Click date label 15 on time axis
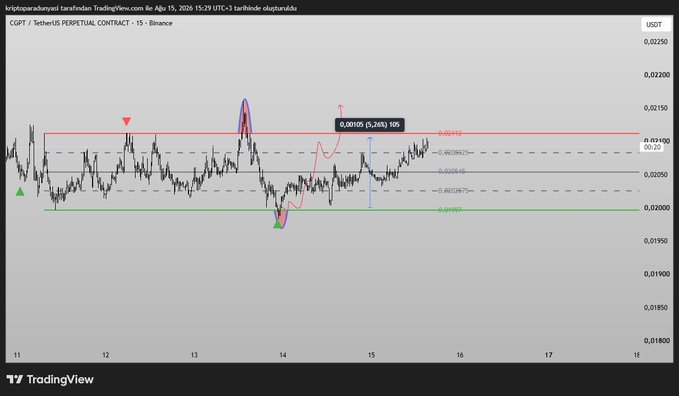Screen dimensions: 679x396 (372, 355)
